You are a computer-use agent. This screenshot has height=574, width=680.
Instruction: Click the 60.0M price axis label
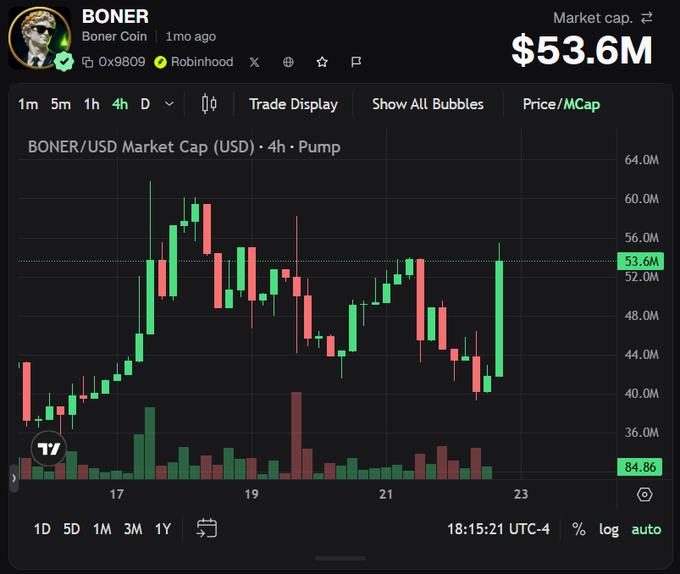(641, 199)
